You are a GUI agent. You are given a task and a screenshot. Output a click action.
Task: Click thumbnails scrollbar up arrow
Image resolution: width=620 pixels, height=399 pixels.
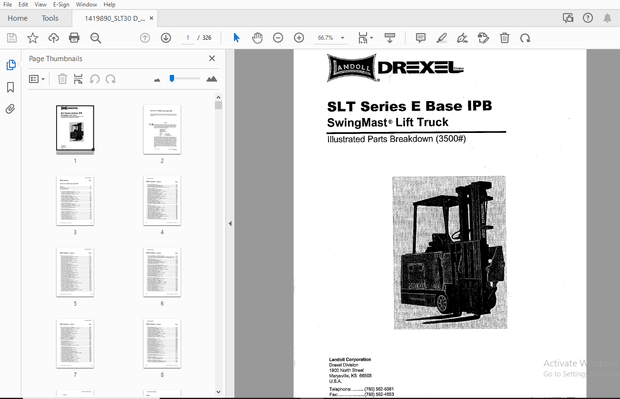[218, 97]
